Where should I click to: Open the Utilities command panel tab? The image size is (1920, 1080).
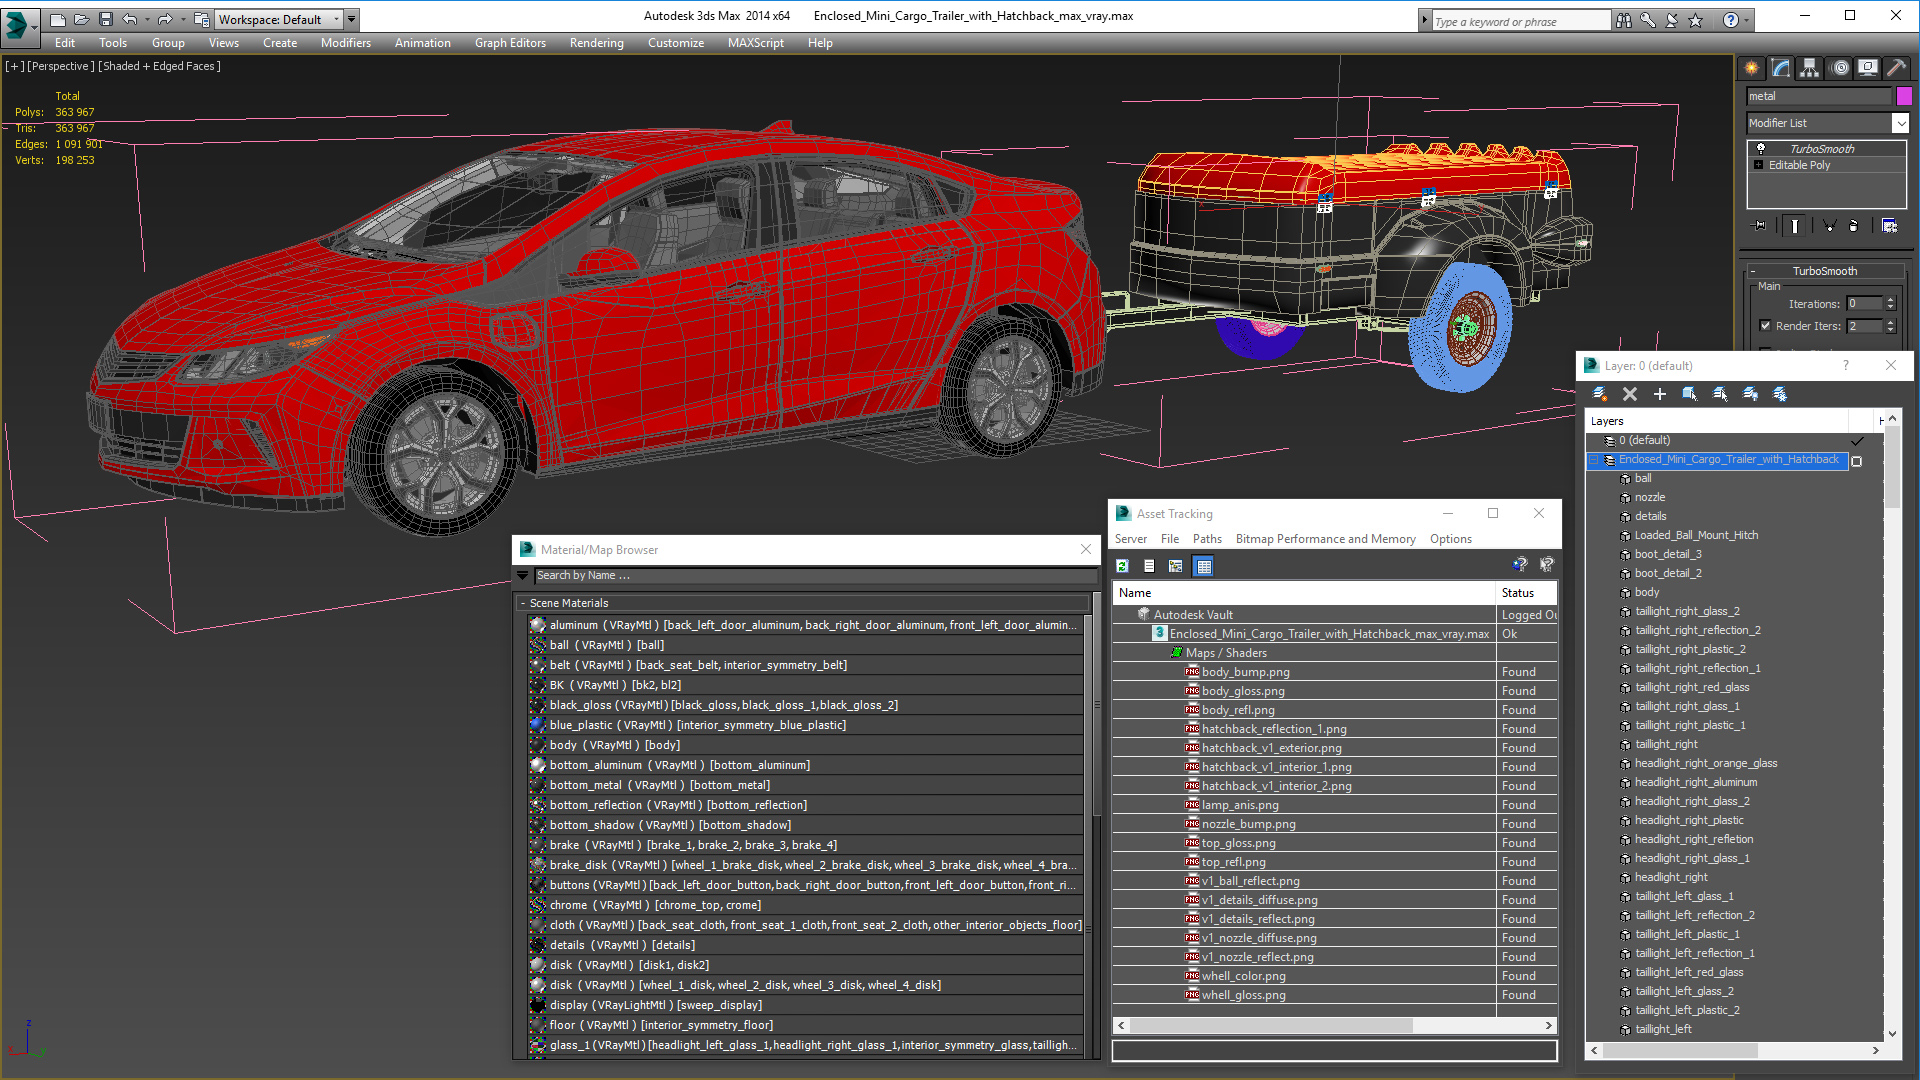tap(1896, 68)
